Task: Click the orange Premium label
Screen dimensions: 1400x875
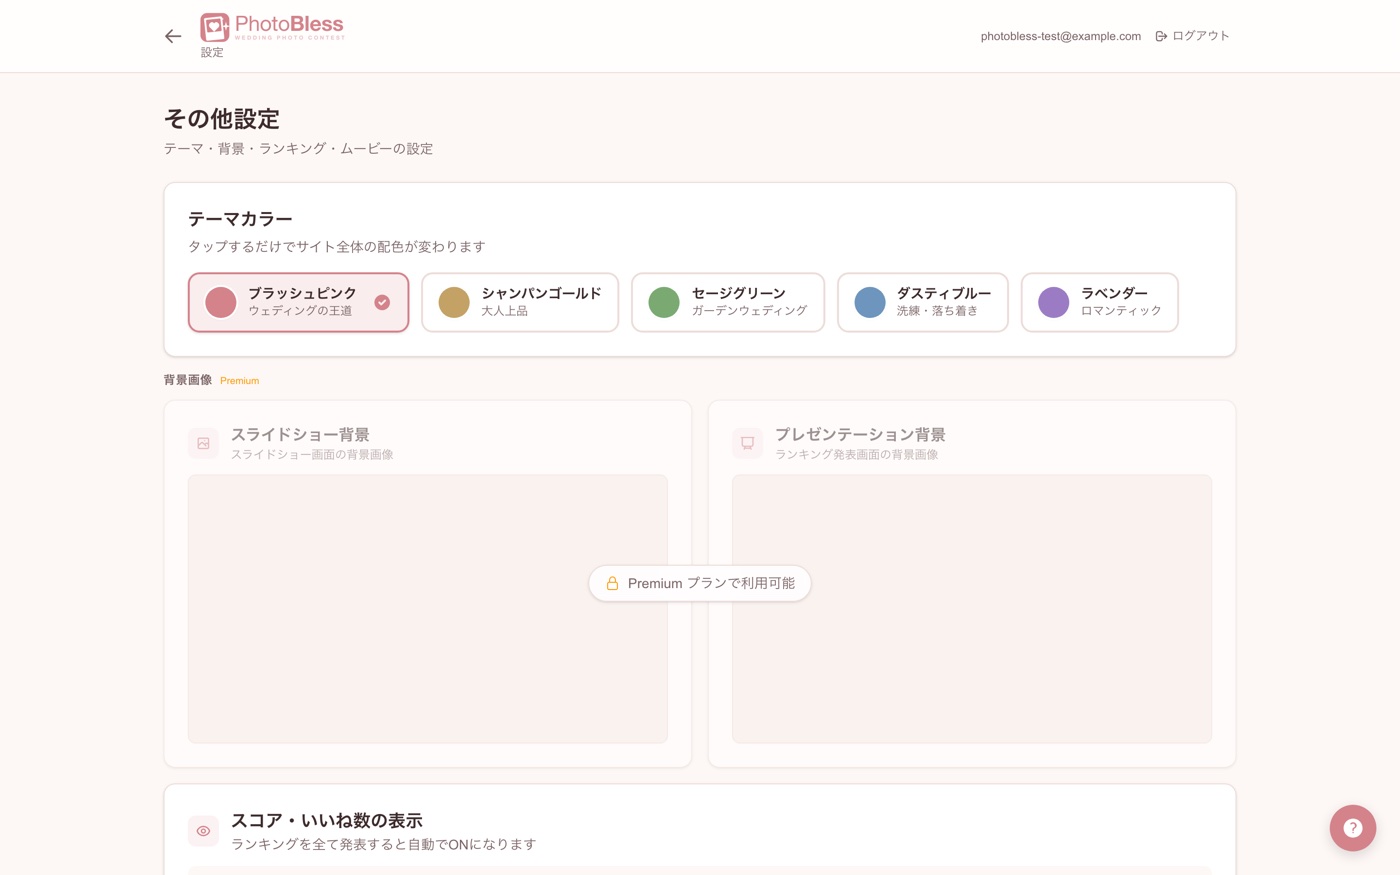Action: tap(240, 381)
